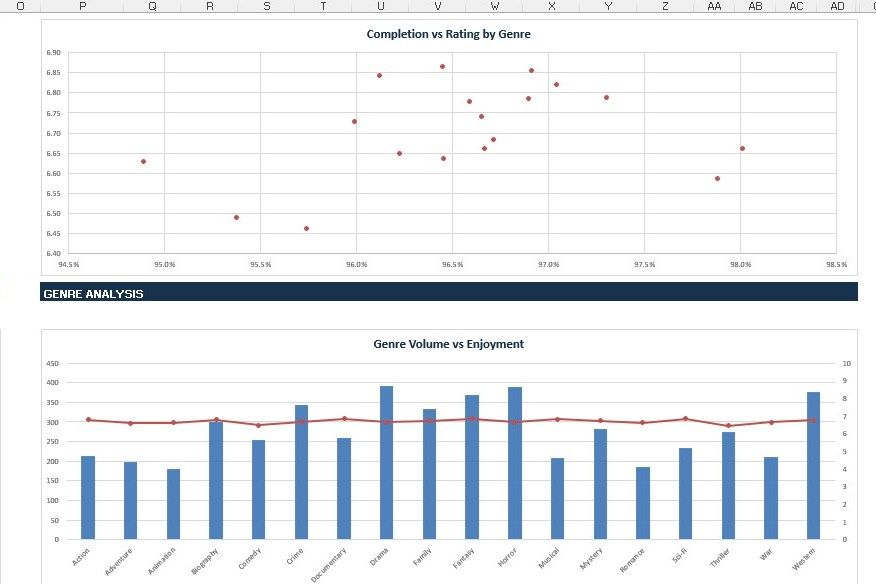Click the blue Animation bar
Image resolution: width=876 pixels, height=584 pixels.
[x=173, y=504]
